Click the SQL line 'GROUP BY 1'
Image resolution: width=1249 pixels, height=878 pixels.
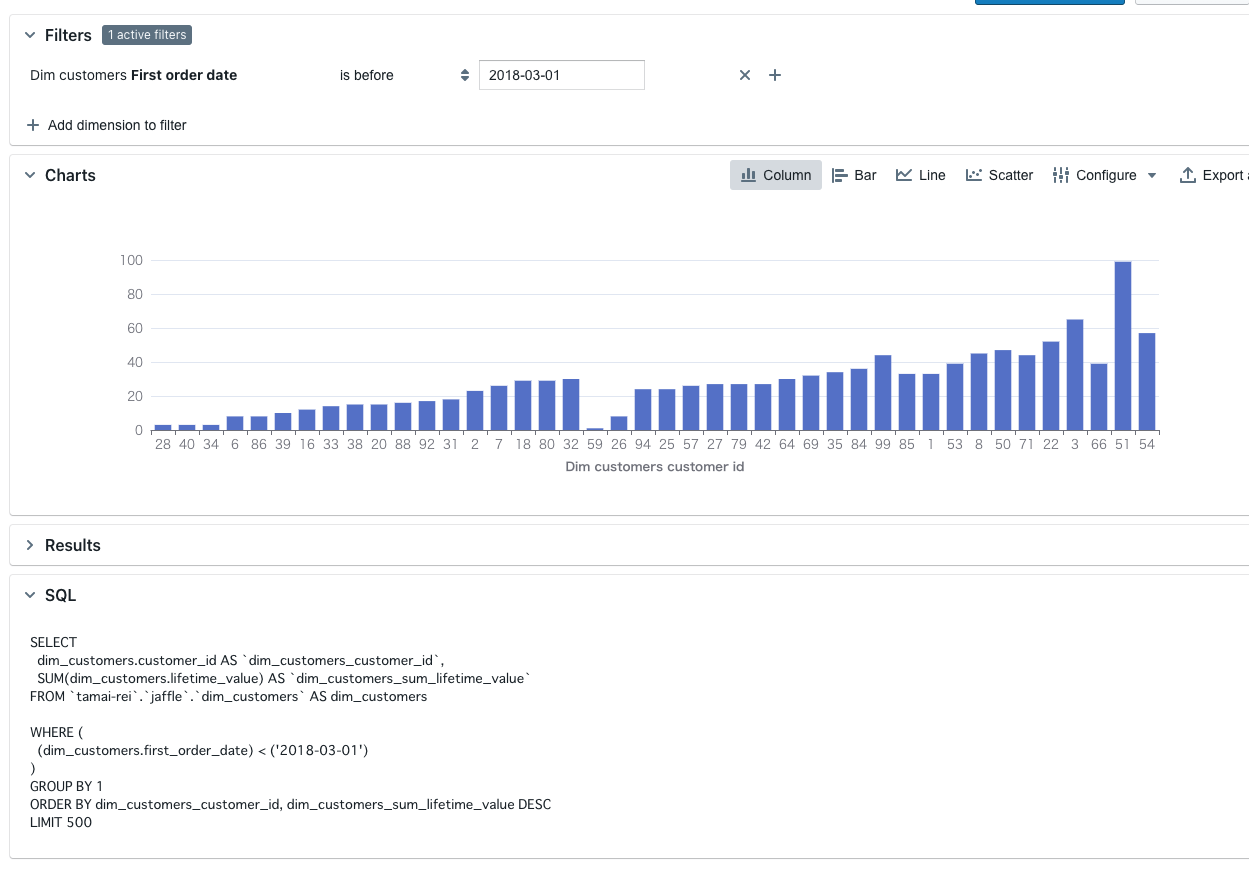[66, 786]
